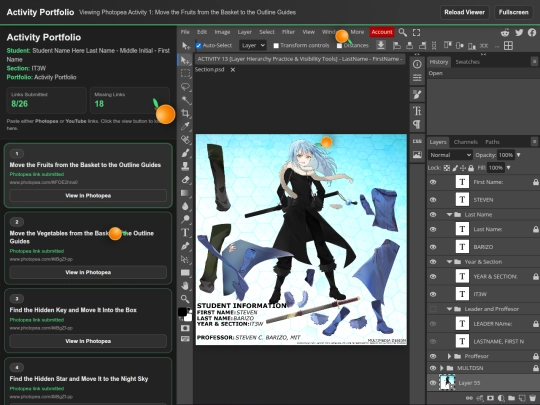Open the Layer auto-select dropdown
This screenshot has width=540, height=405.
pos(252,45)
